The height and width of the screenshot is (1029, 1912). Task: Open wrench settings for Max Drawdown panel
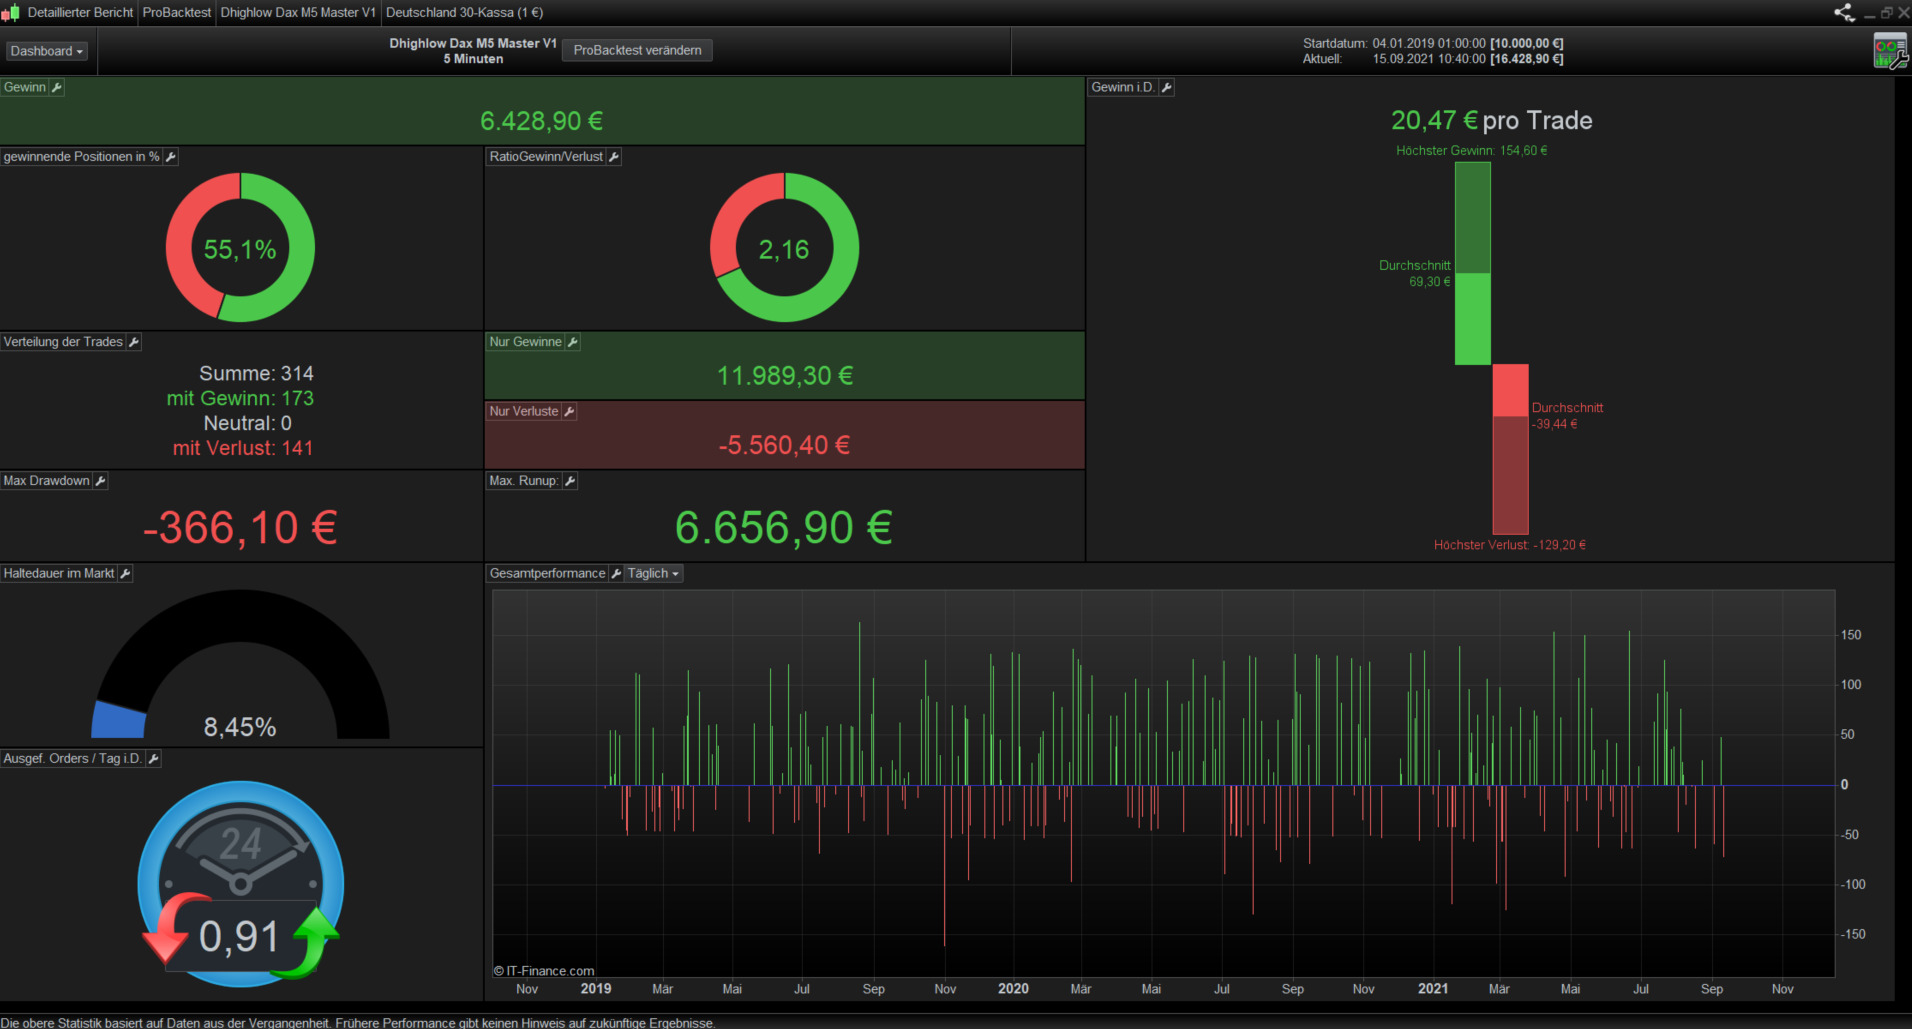click(100, 481)
